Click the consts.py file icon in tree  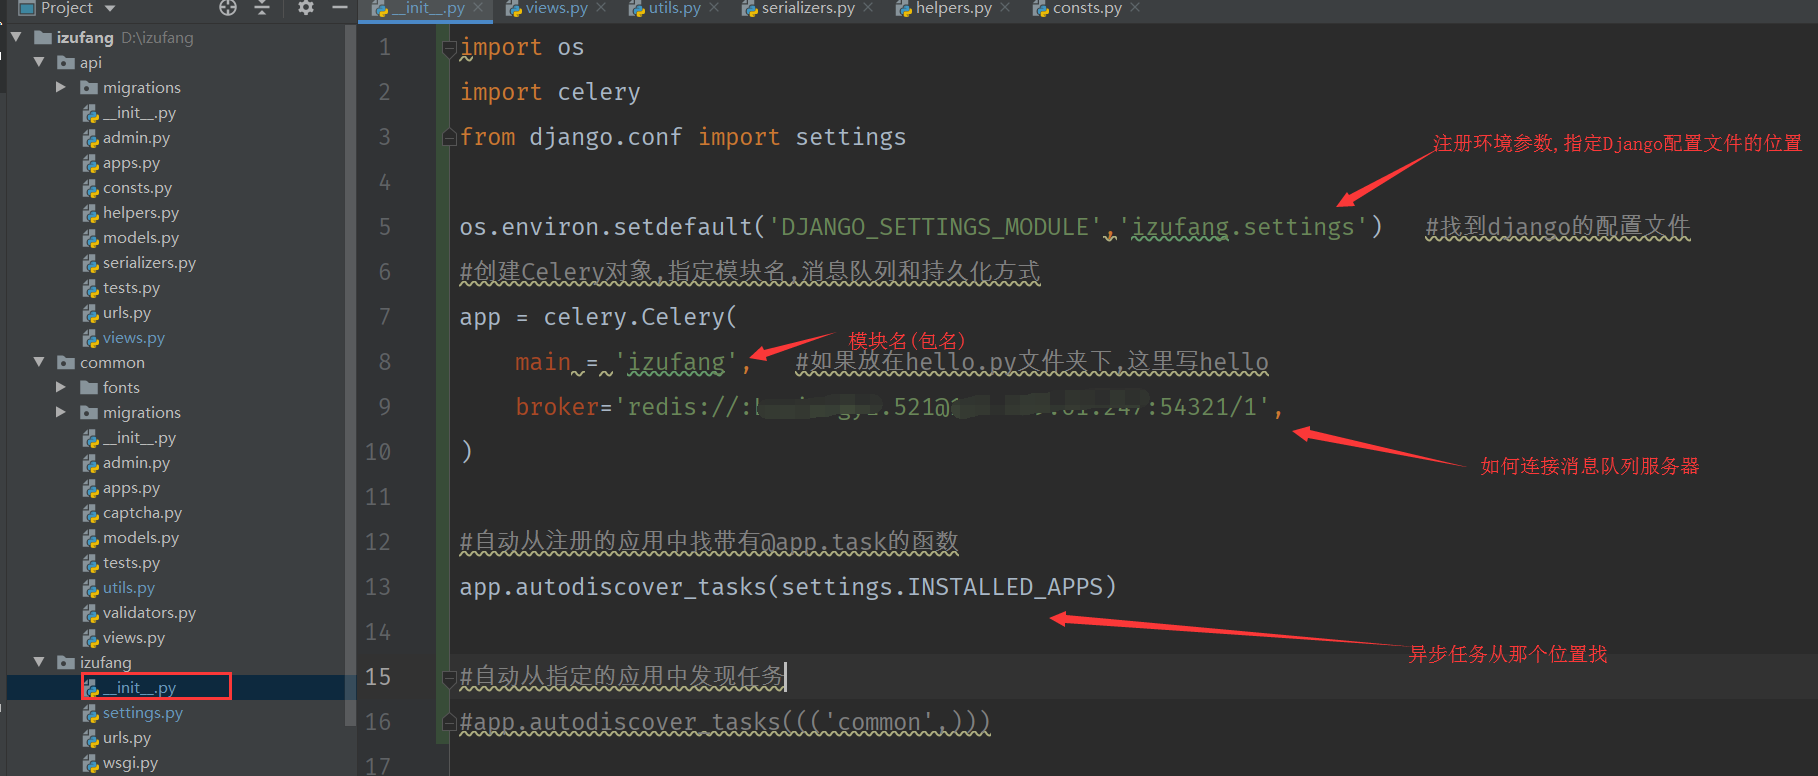point(90,188)
